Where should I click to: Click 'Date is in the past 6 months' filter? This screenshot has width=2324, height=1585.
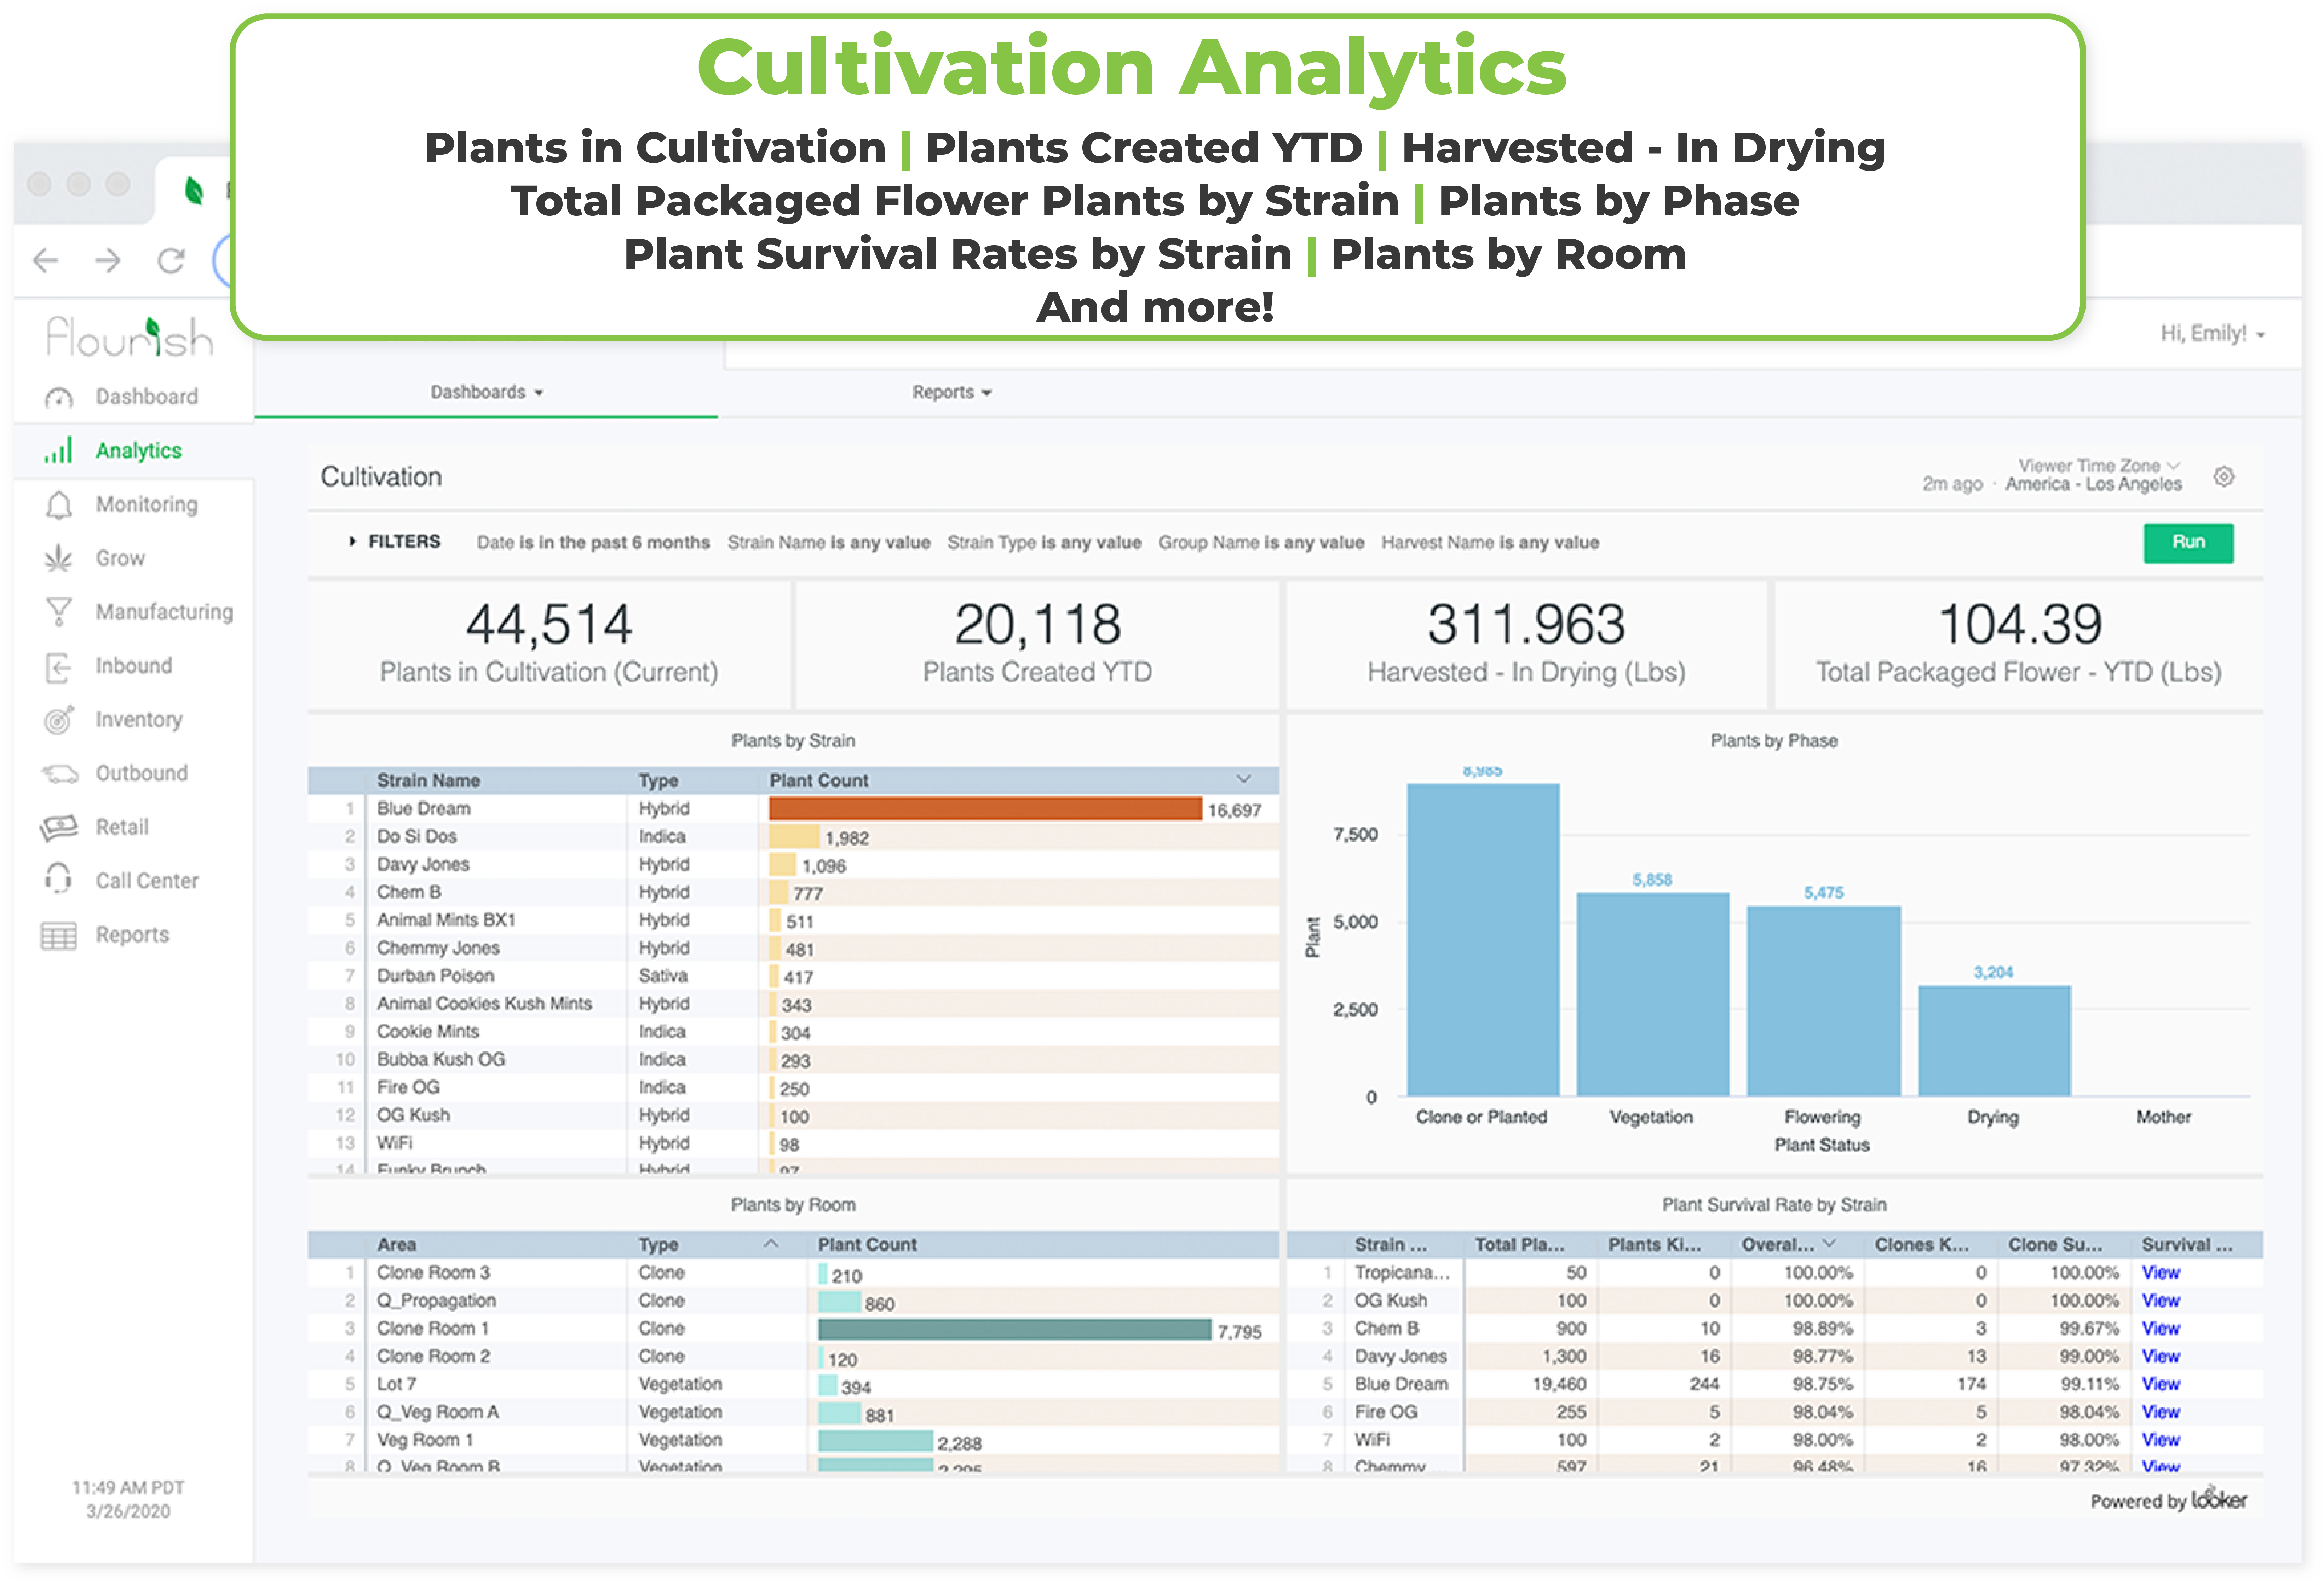[x=593, y=543]
